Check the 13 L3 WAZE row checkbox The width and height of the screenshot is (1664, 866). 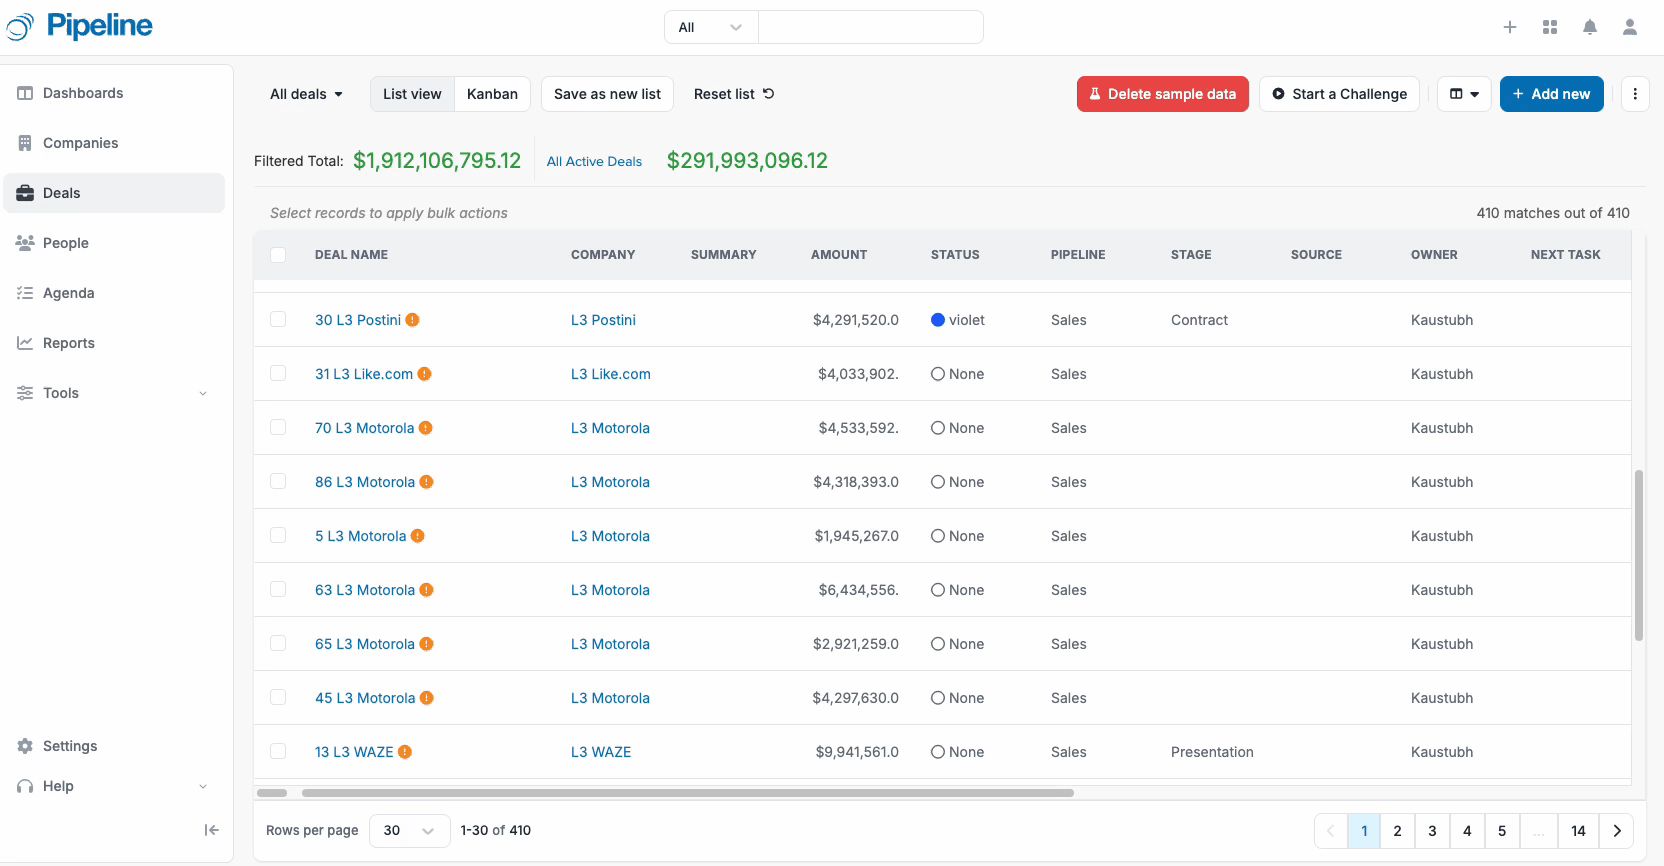coord(278,751)
